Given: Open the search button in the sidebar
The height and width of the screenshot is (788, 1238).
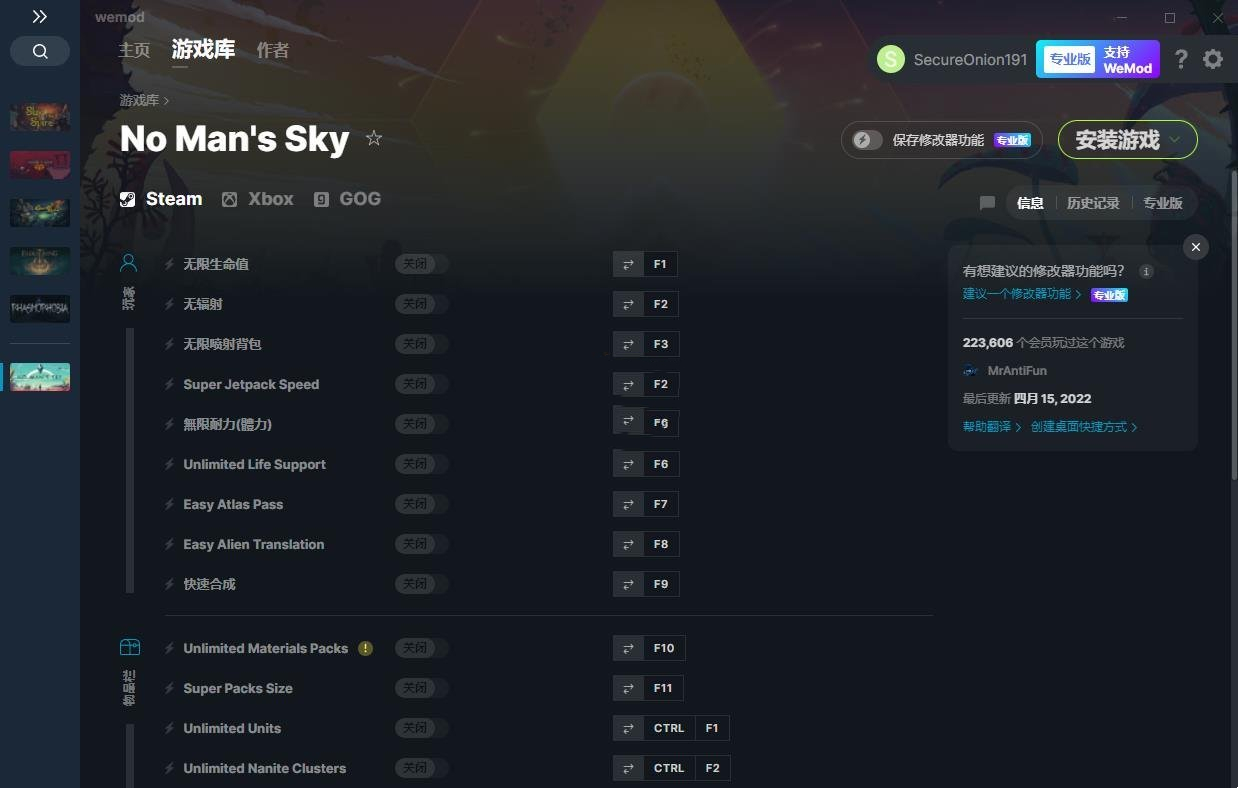Looking at the screenshot, I should click(x=40, y=51).
